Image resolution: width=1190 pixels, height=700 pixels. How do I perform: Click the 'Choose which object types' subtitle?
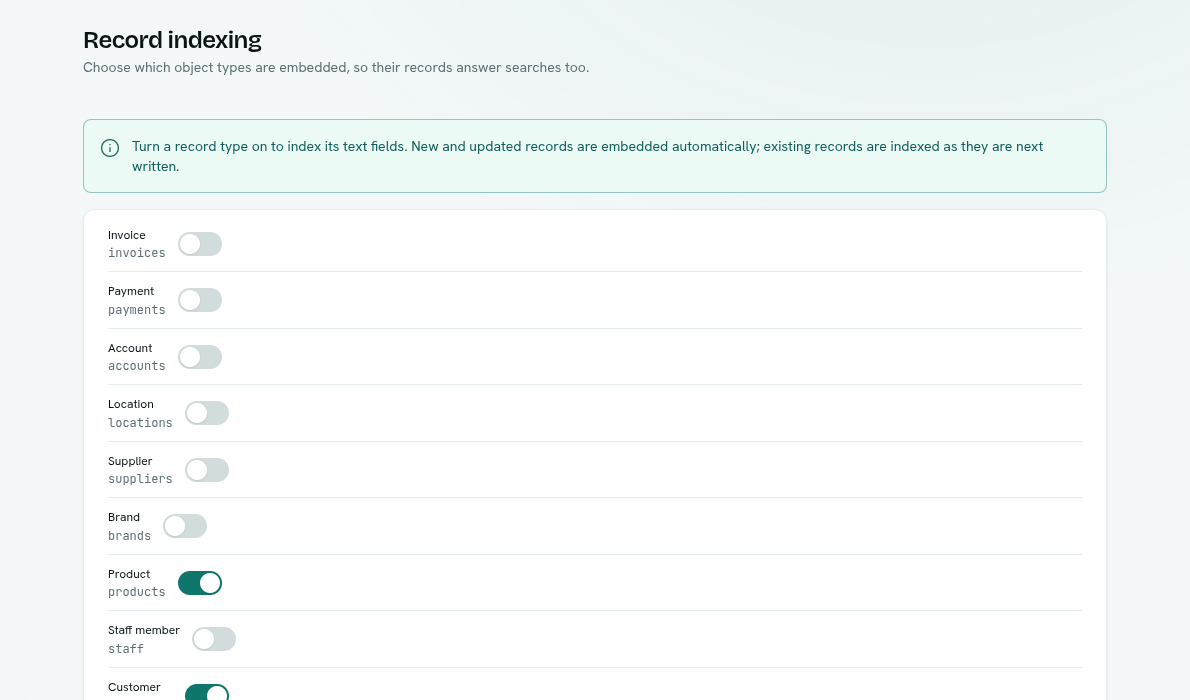click(x=335, y=68)
